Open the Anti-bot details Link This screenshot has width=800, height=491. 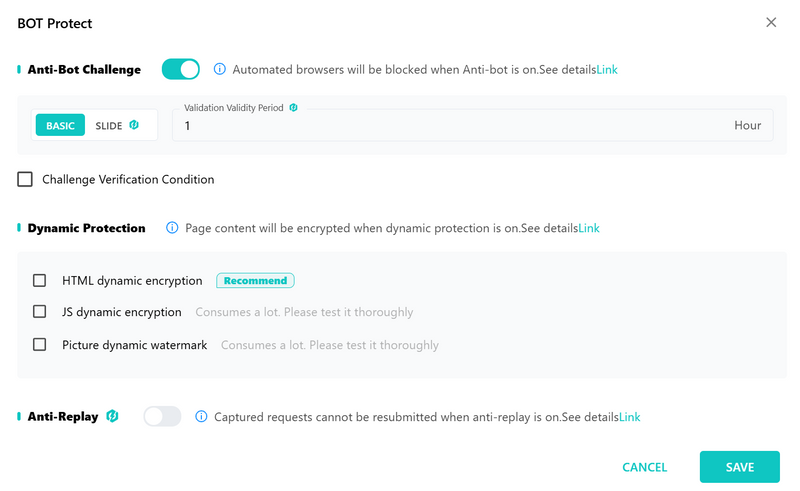[x=607, y=69]
